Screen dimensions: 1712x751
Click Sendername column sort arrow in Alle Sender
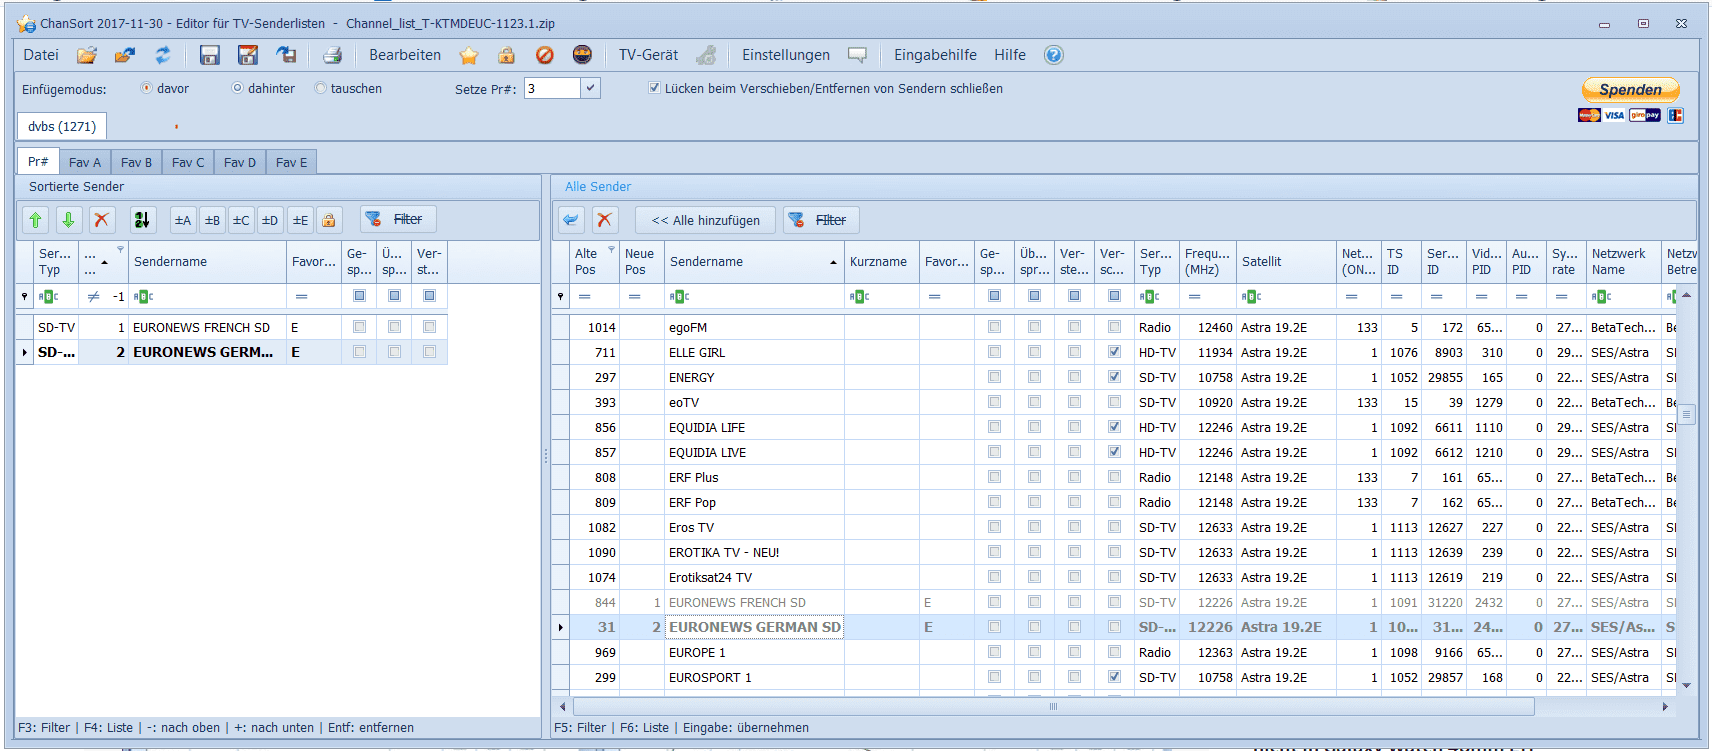[833, 262]
